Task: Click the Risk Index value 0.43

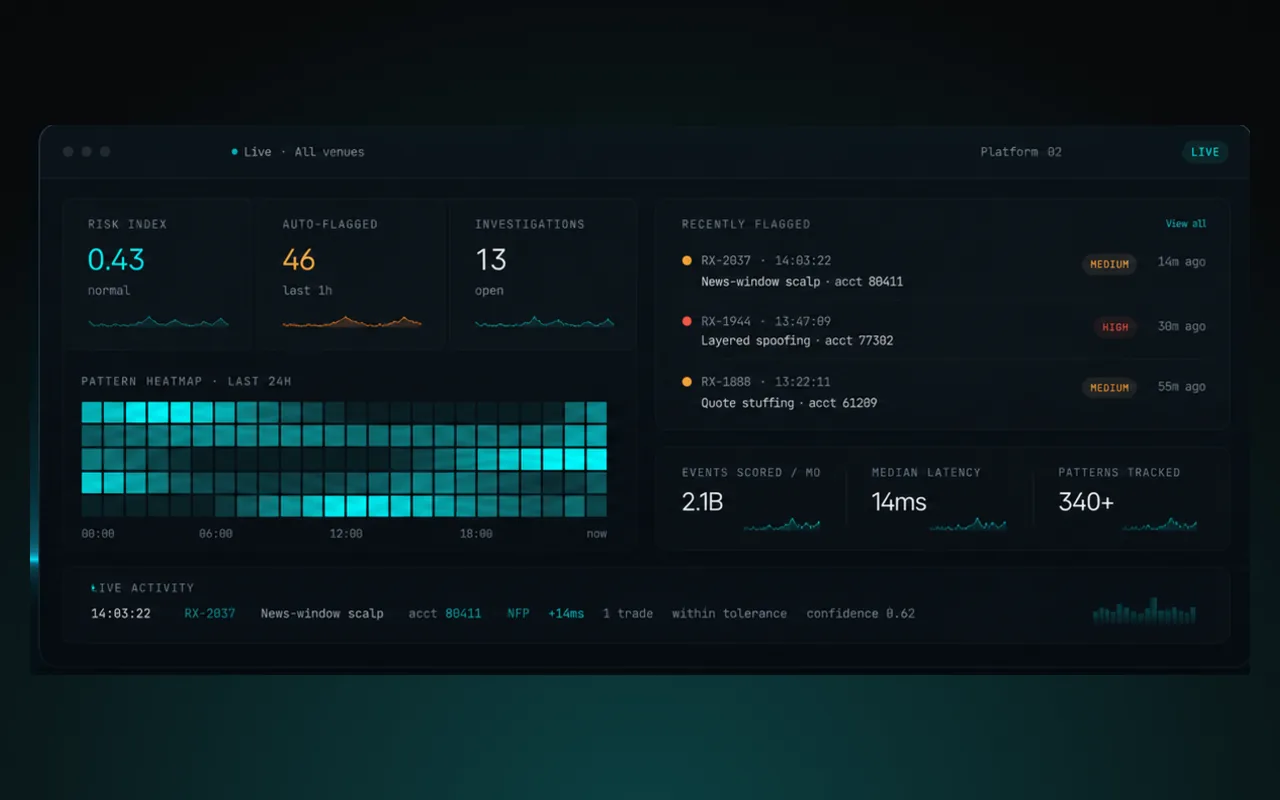Action: pyautogui.click(x=116, y=260)
